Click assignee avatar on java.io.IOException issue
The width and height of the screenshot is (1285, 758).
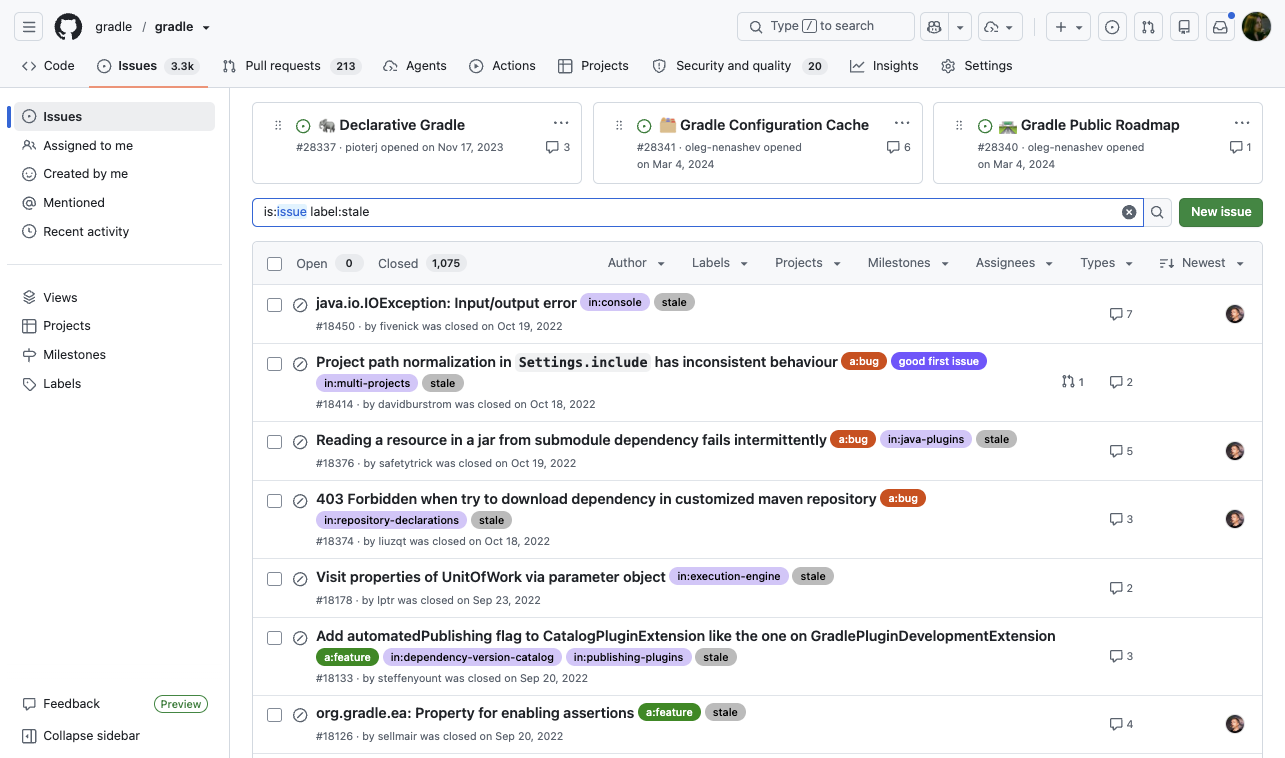point(1235,314)
